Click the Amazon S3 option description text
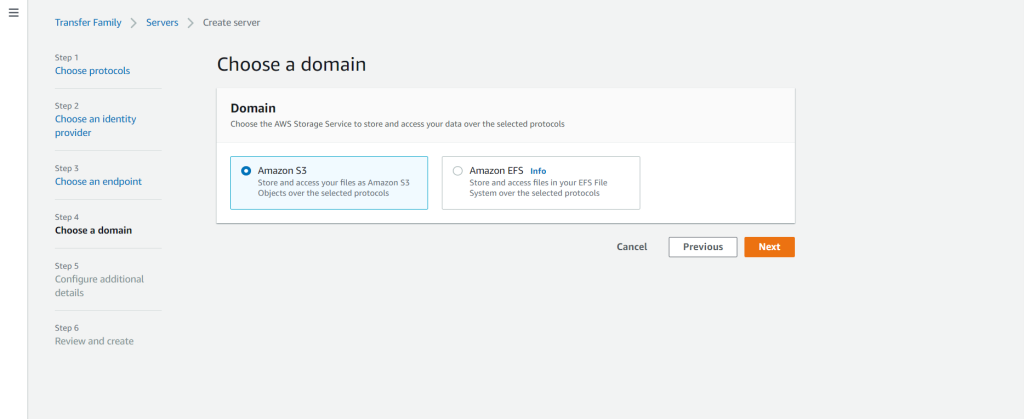This screenshot has height=419, width=1024. (334, 188)
